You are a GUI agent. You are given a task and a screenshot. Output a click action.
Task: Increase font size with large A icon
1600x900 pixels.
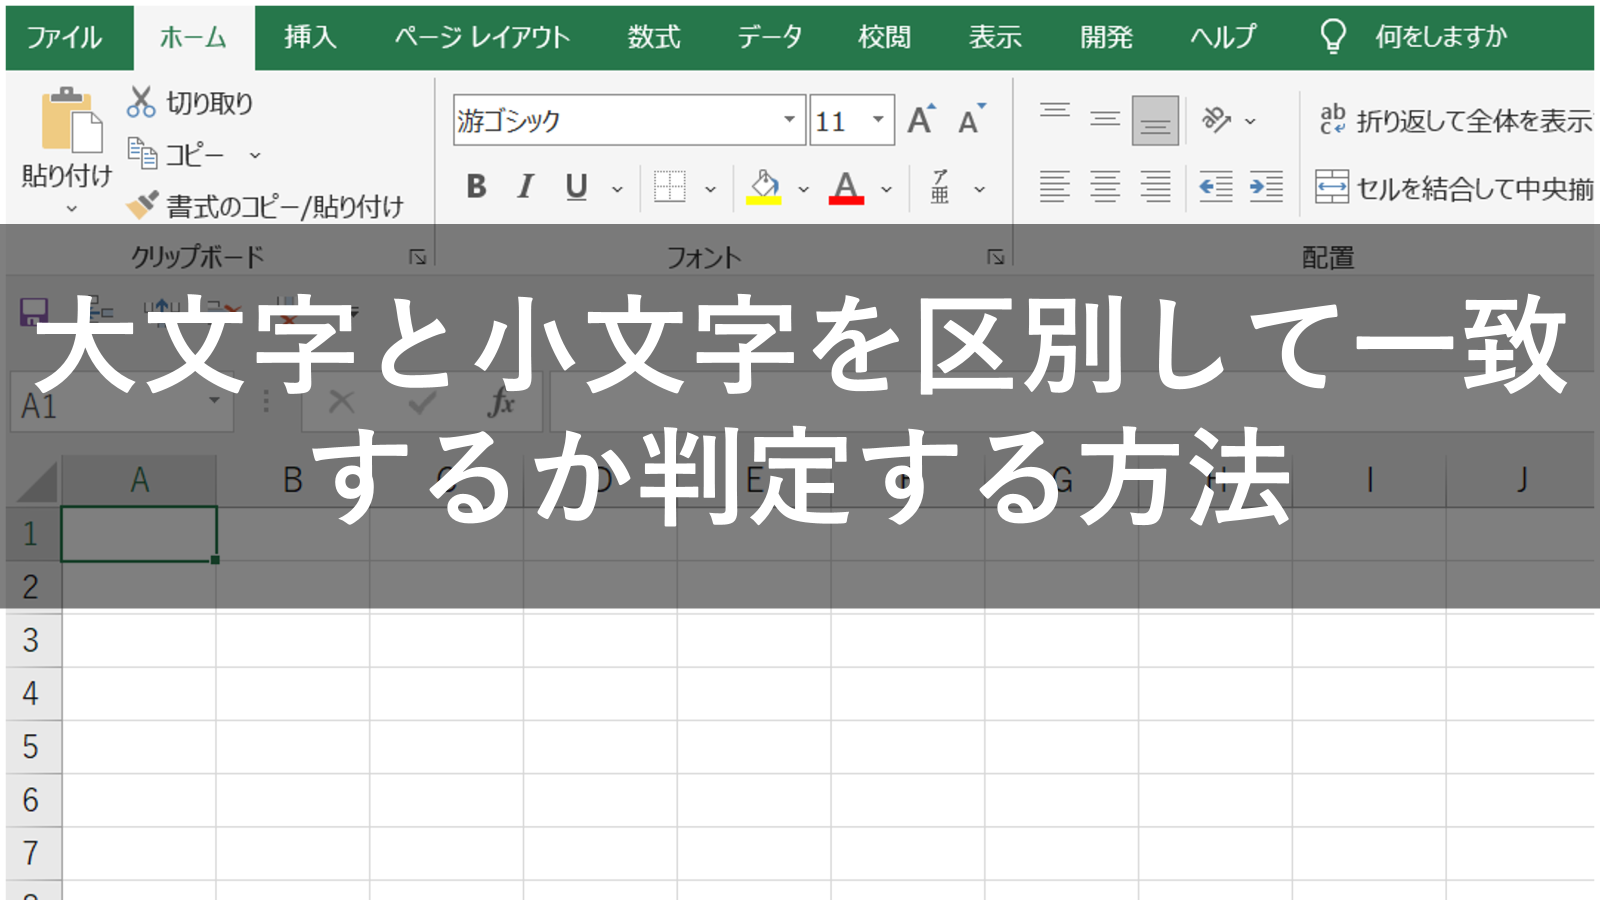(921, 120)
